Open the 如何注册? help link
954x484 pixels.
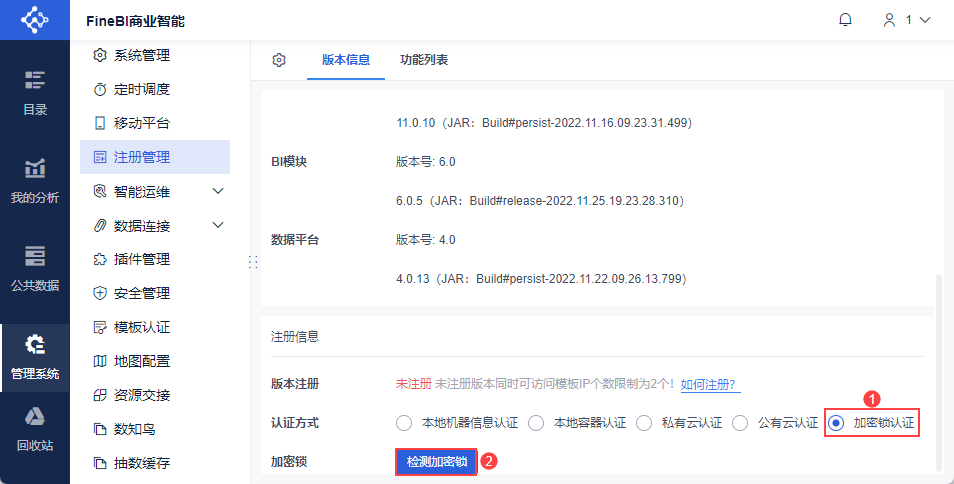(x=710, y=384)
